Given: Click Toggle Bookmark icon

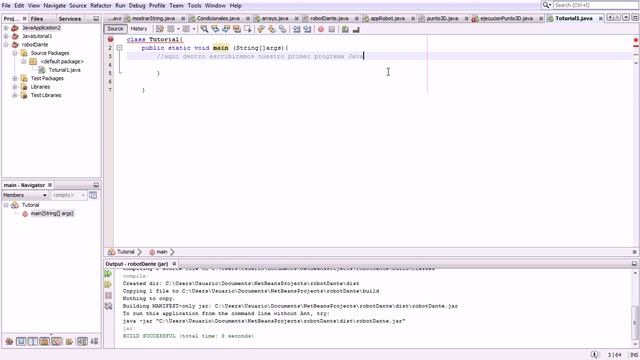Looking at the screenshot, I should pyautogui.click(x=282, y=29).
